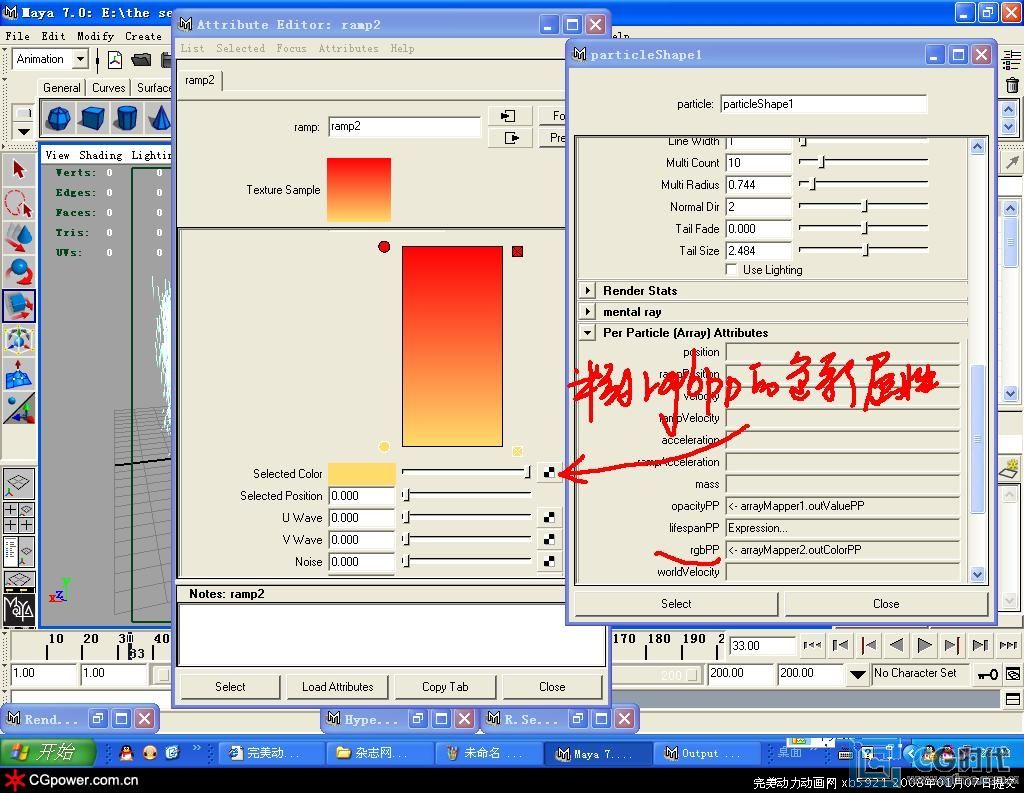Click the Texture Sample swatch
The image size is (1024, 793).
(x=359, y=189)
